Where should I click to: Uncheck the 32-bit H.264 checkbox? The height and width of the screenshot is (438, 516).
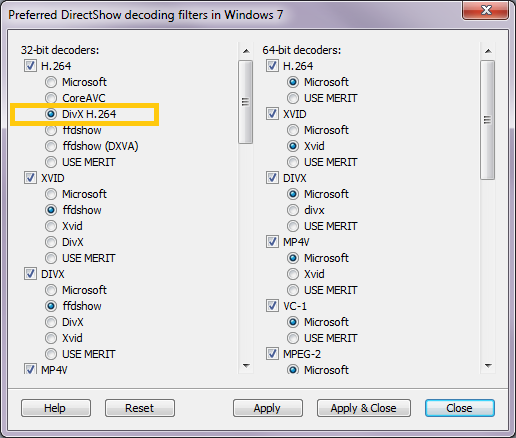coord(30,66)
